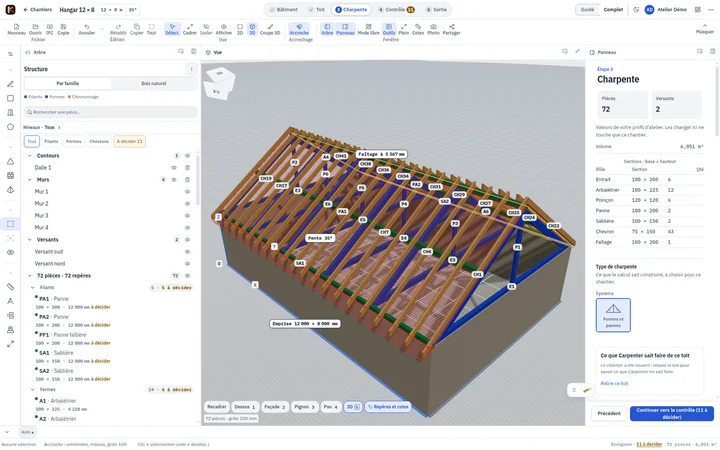Screen dimensions: 720x450
Task: Collapse the 72 pièces group
Action: click(x=30, y=276)
